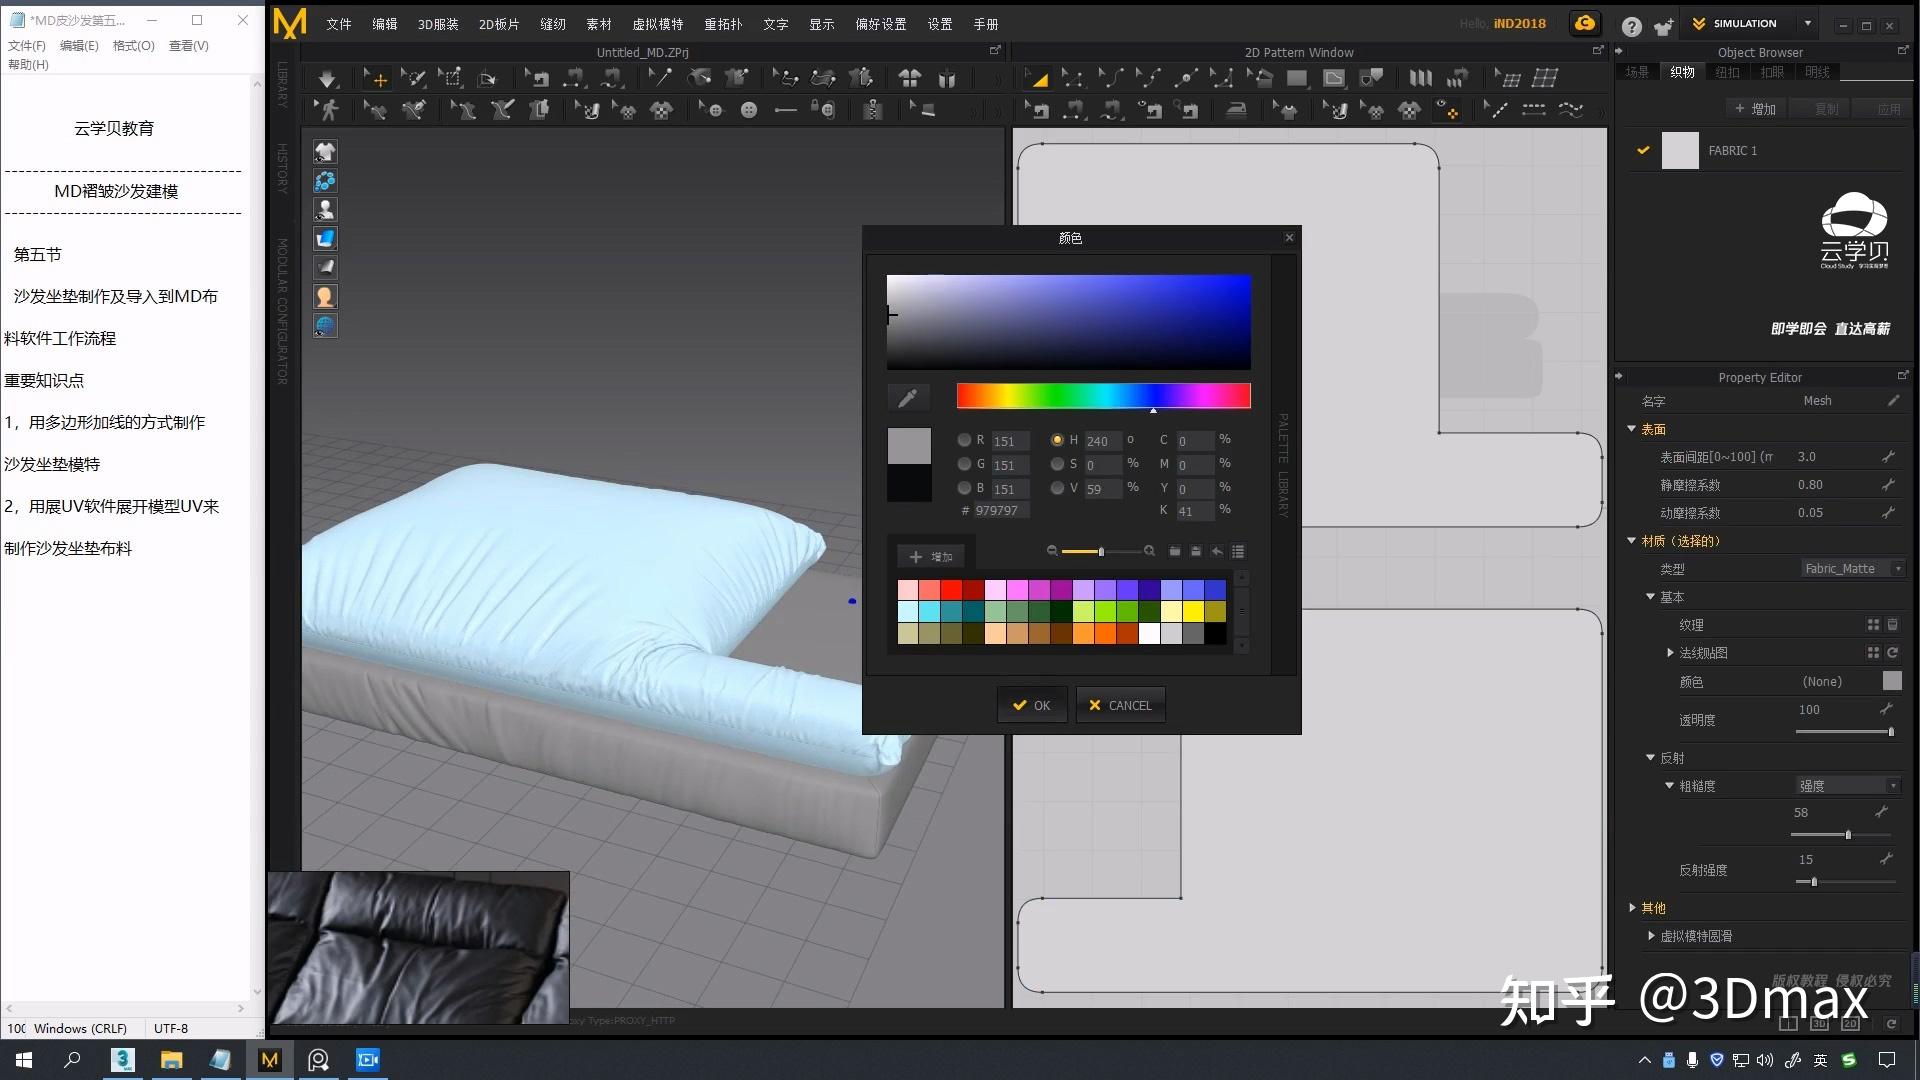This screenshot has width=1920, height=1080.
Task: Edit Mesh name with pencil icon
Action: 1893,400
